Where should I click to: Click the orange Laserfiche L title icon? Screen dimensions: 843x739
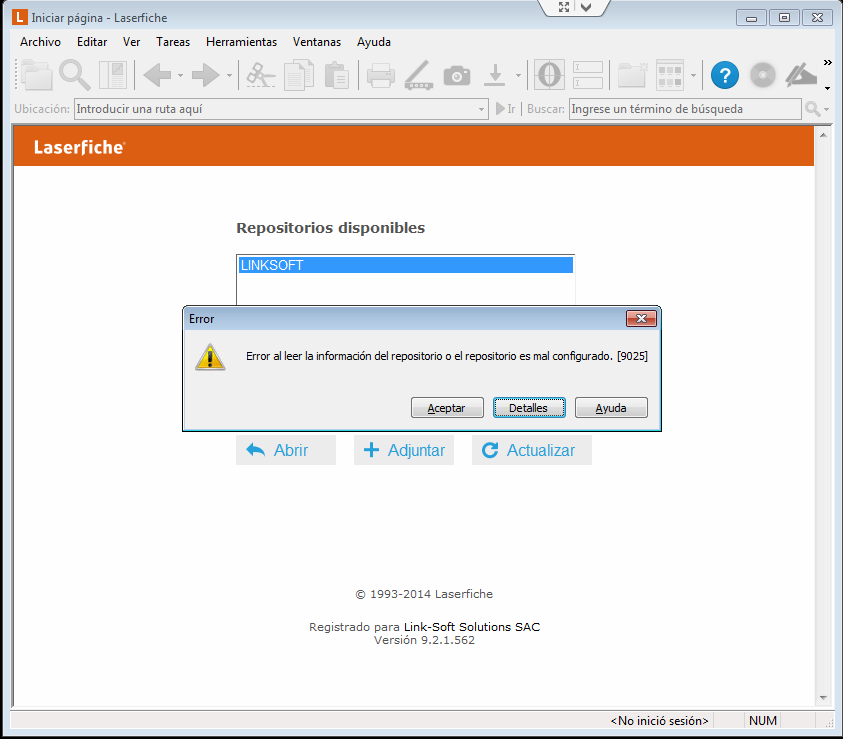click(x=19, y=17)
